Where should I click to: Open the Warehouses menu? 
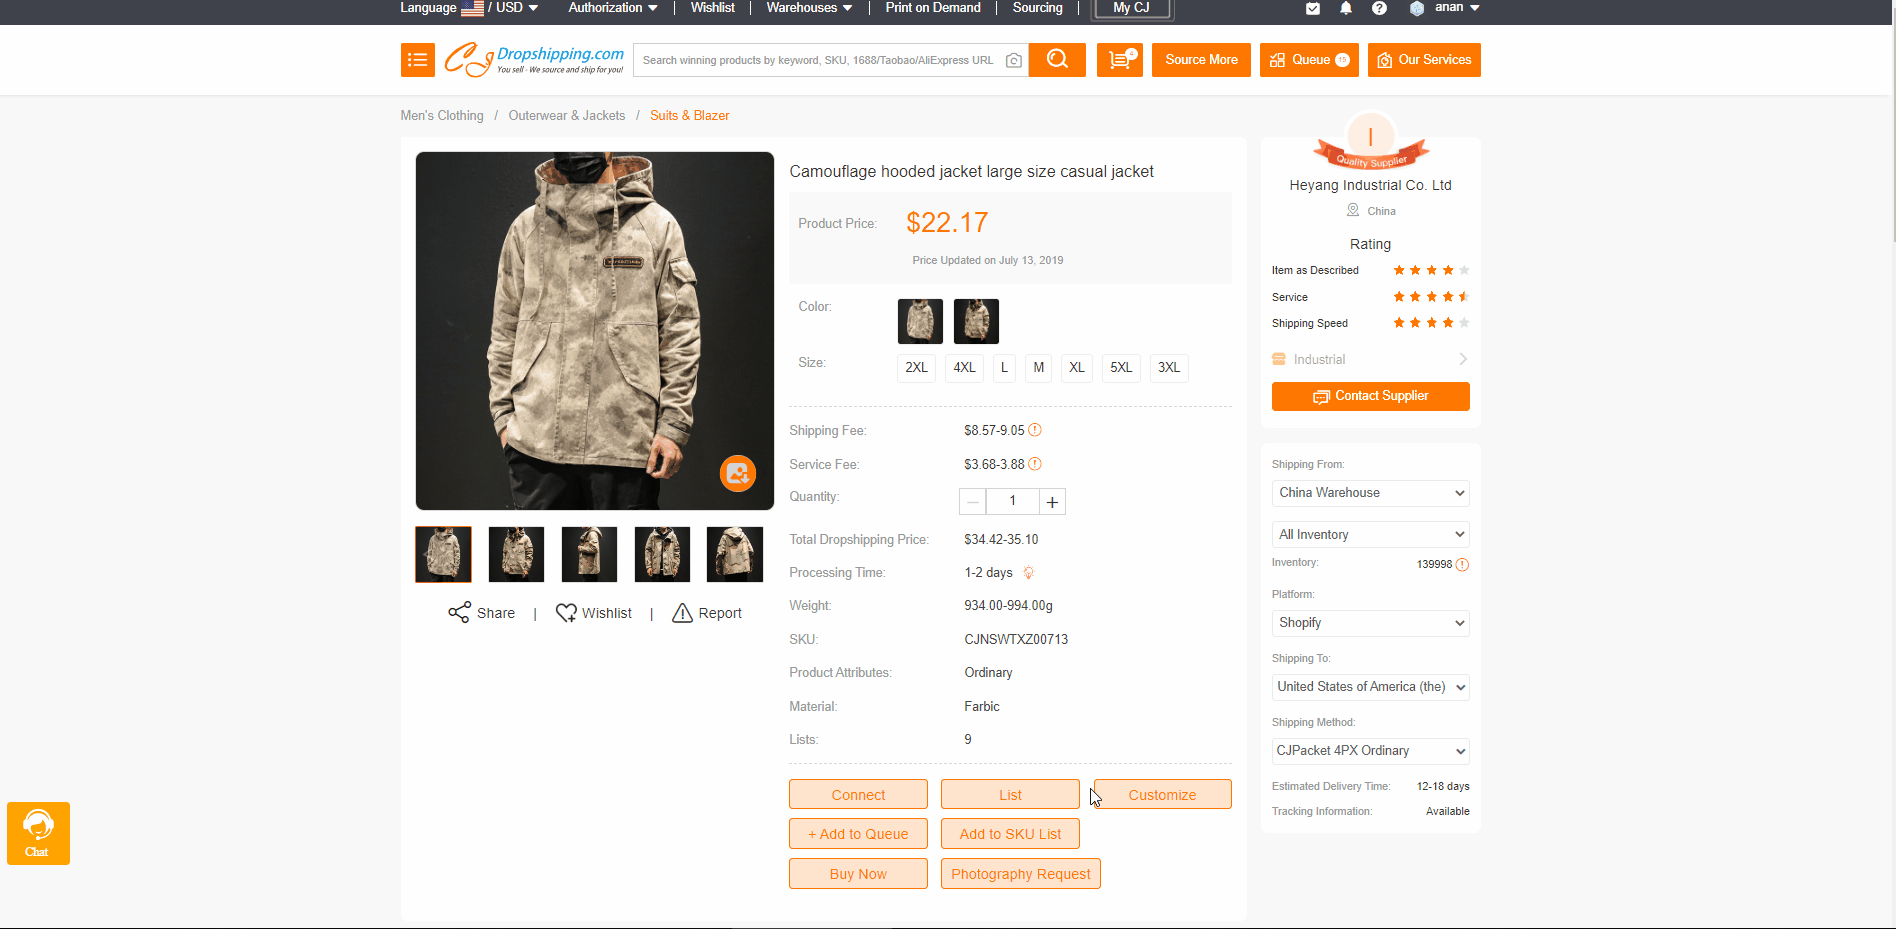pos(809,8)
